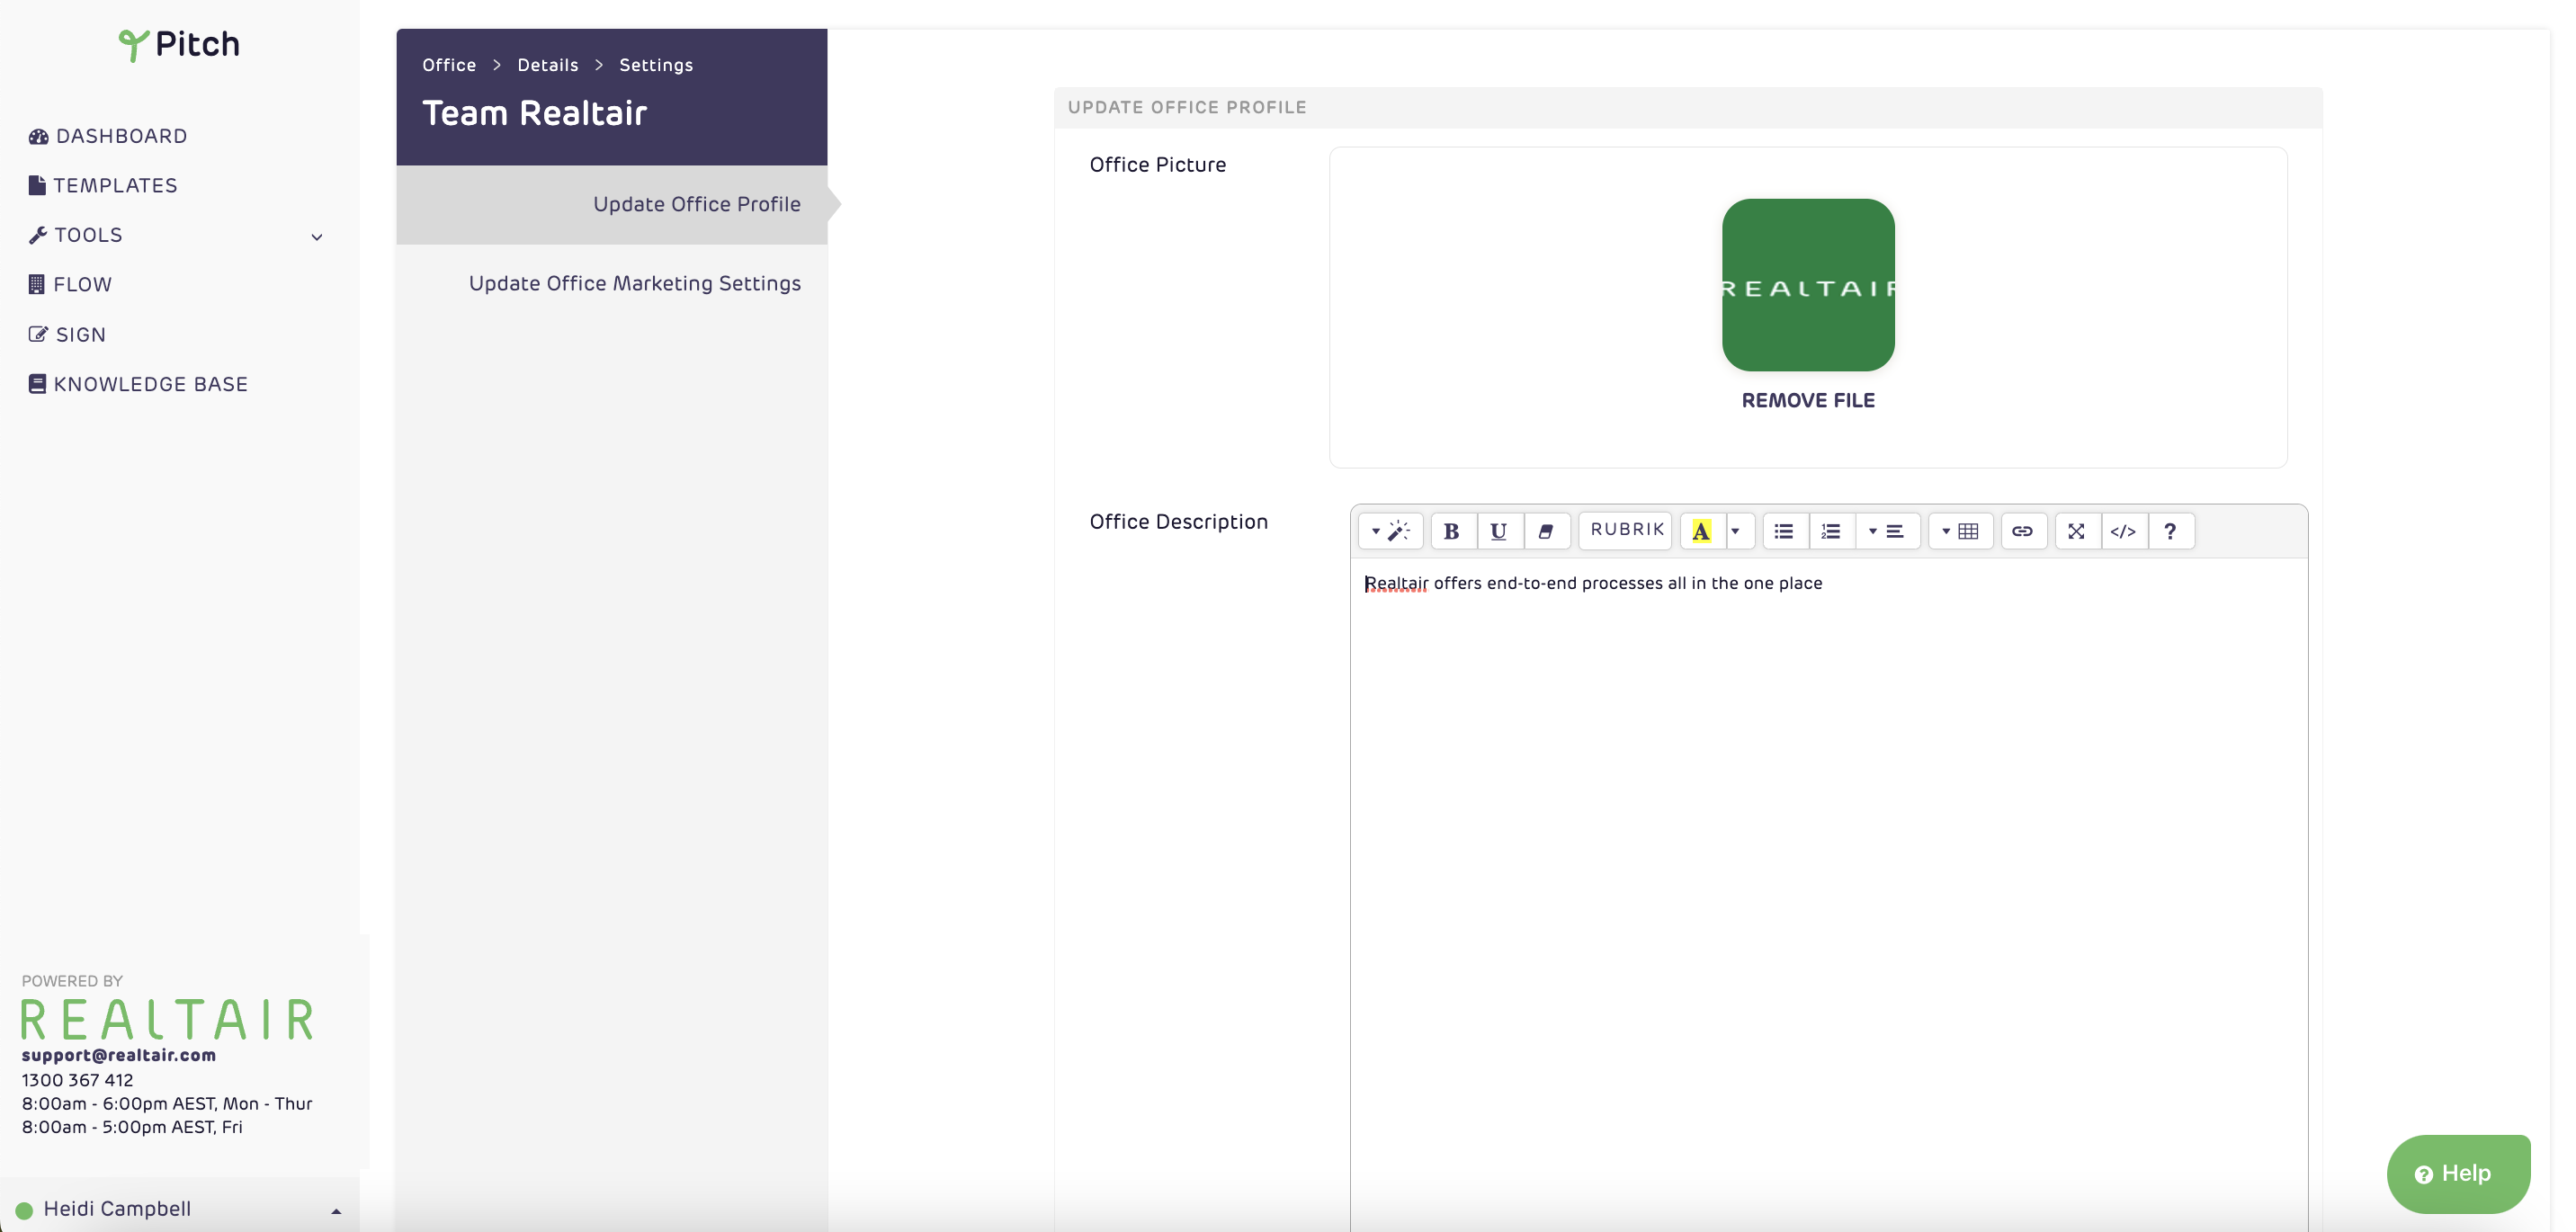Open Knowledge Base in sidebar
Screen dimensions: 2576x1232
(x=138, y=384)
